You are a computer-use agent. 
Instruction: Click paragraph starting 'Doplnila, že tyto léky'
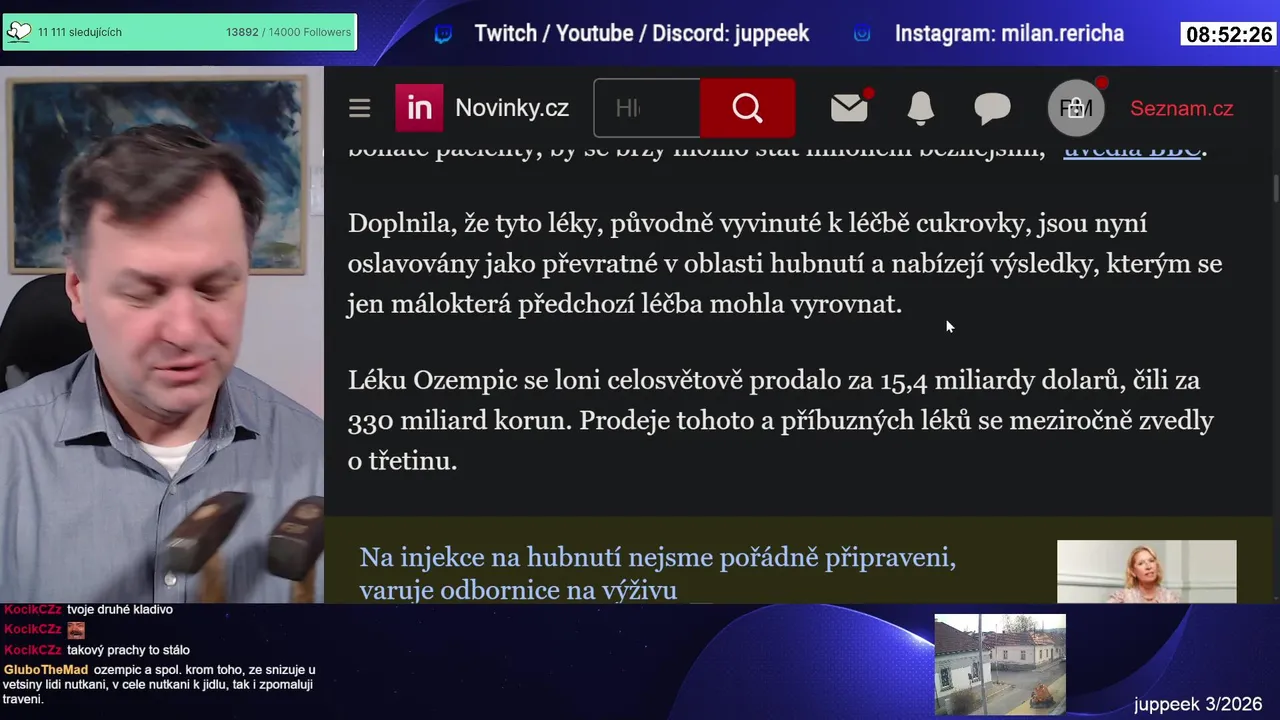[x=785, y=263]
